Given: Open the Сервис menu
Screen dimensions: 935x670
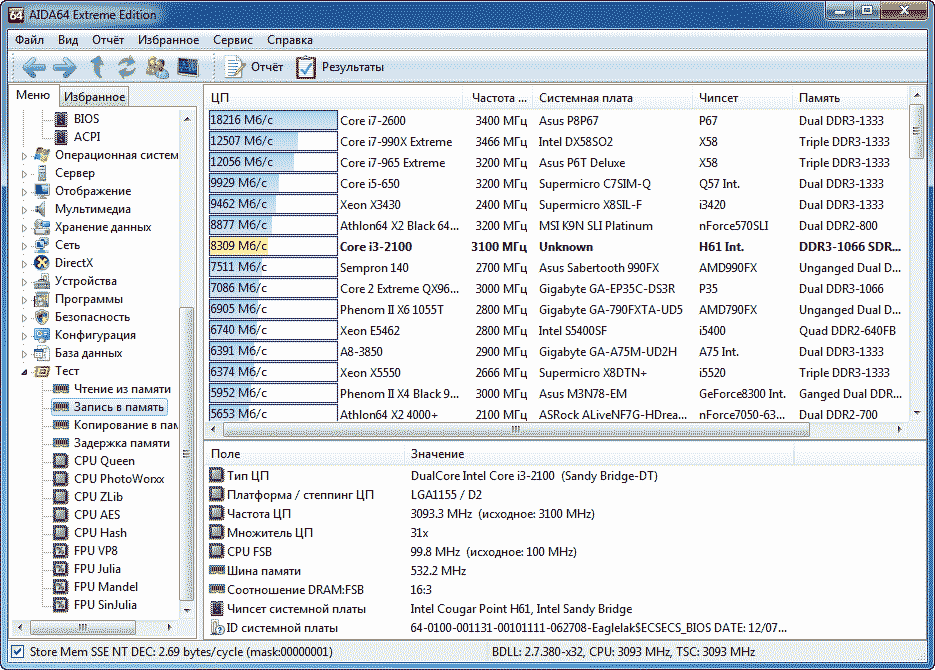Looking at the screenshot, I should click(233, 40).
